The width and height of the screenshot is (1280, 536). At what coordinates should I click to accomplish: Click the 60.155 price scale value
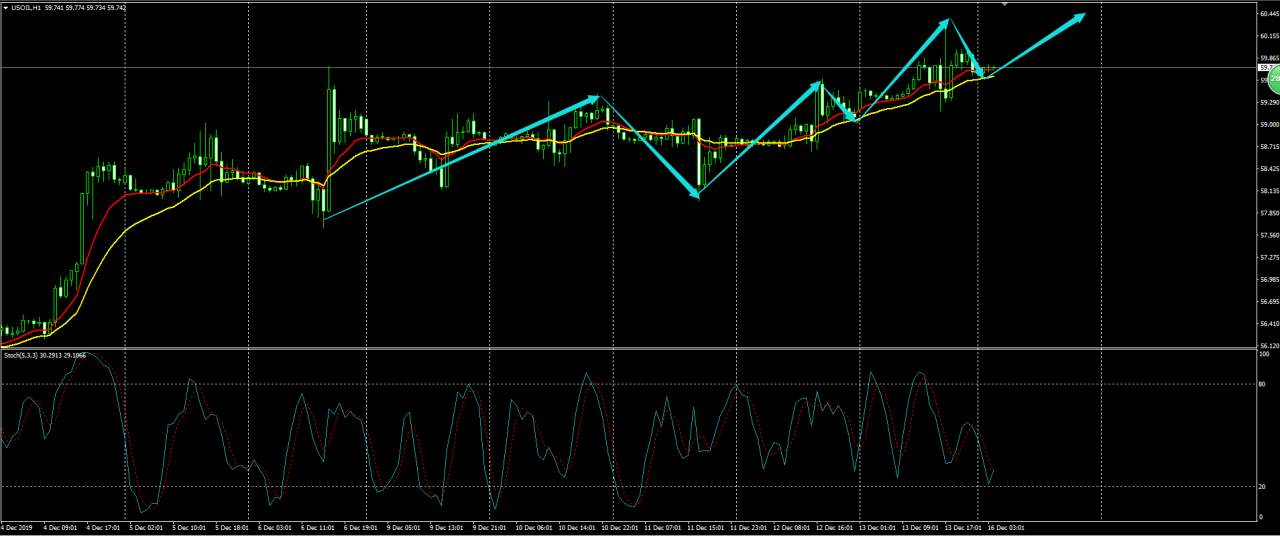click(1270, 36)
